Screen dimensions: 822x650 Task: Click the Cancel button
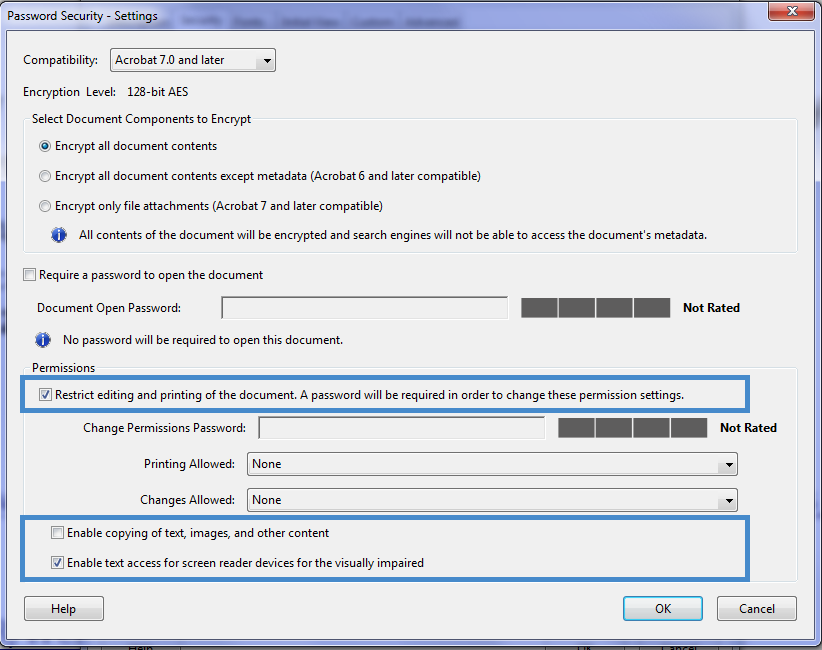[756, 609]
